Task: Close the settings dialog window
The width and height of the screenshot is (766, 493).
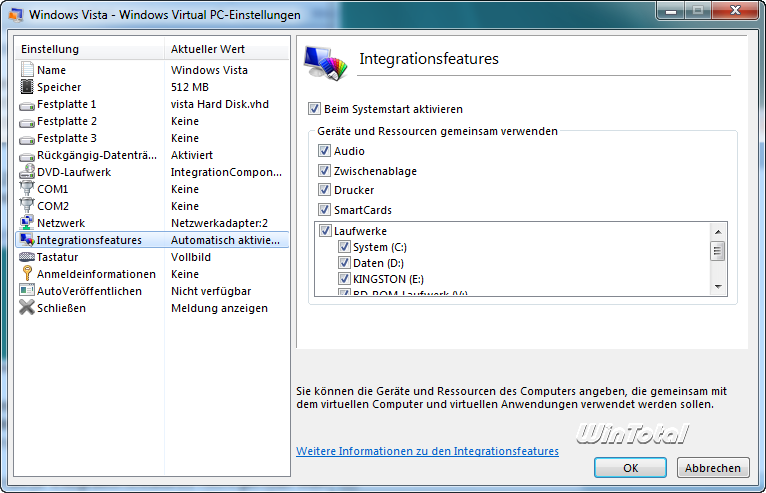Action: pos(735,10)
